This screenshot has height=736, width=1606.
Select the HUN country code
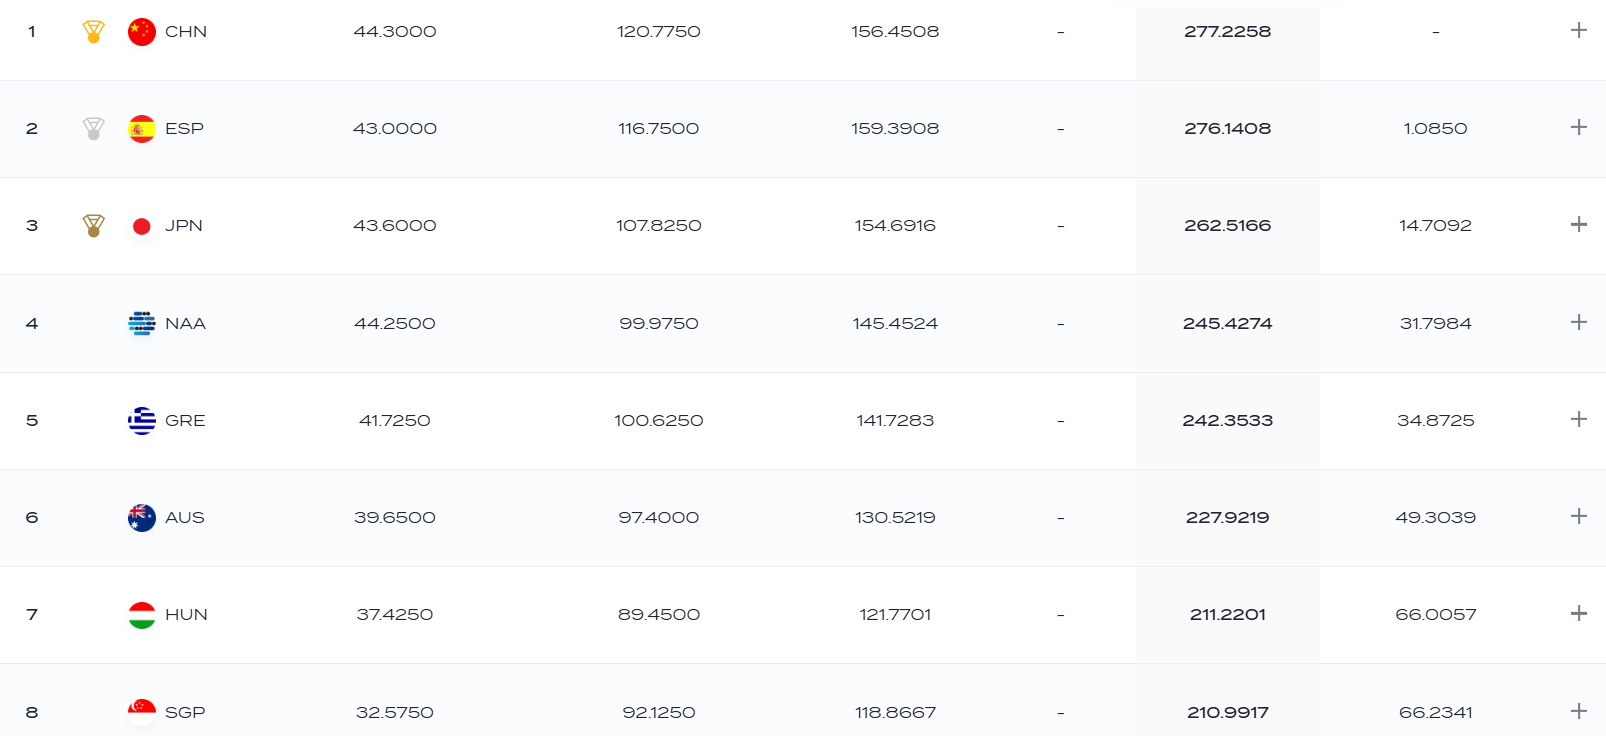186,615
